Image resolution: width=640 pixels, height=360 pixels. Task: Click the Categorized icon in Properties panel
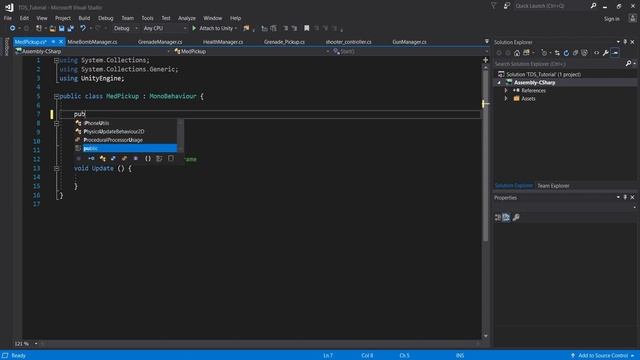point(498,217)
